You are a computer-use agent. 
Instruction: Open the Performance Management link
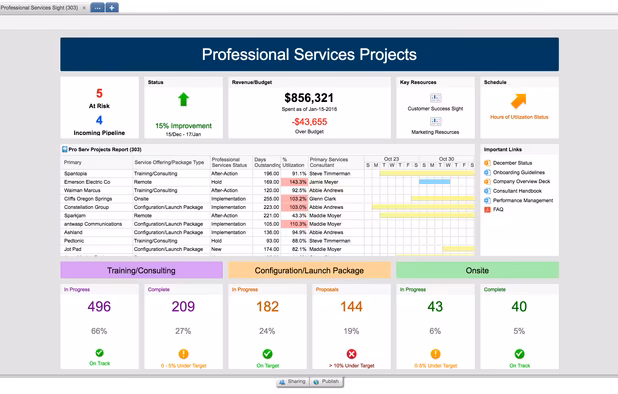point(523,200)
